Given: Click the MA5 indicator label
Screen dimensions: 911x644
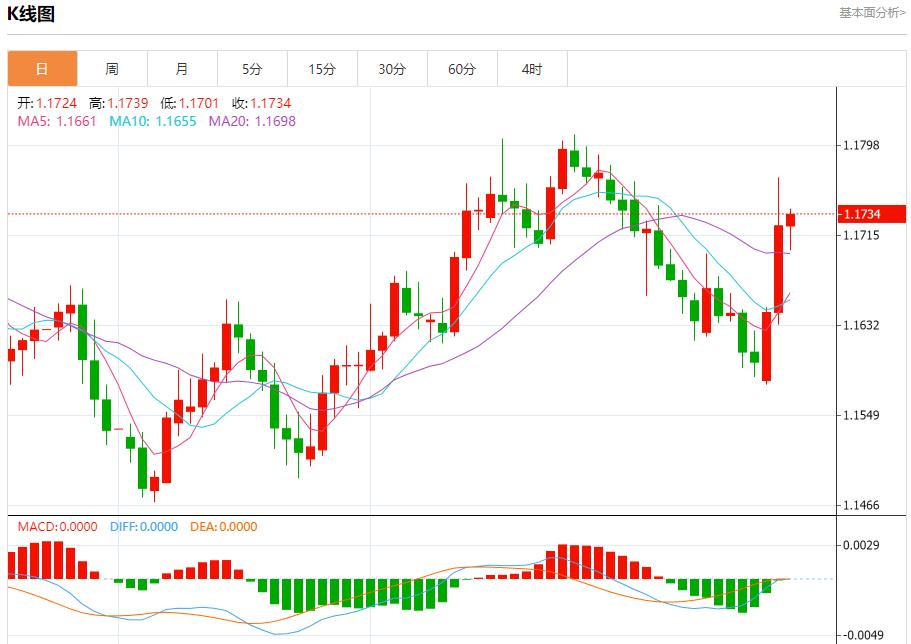Looking at the screenshot, I should [x=57, y=121].
